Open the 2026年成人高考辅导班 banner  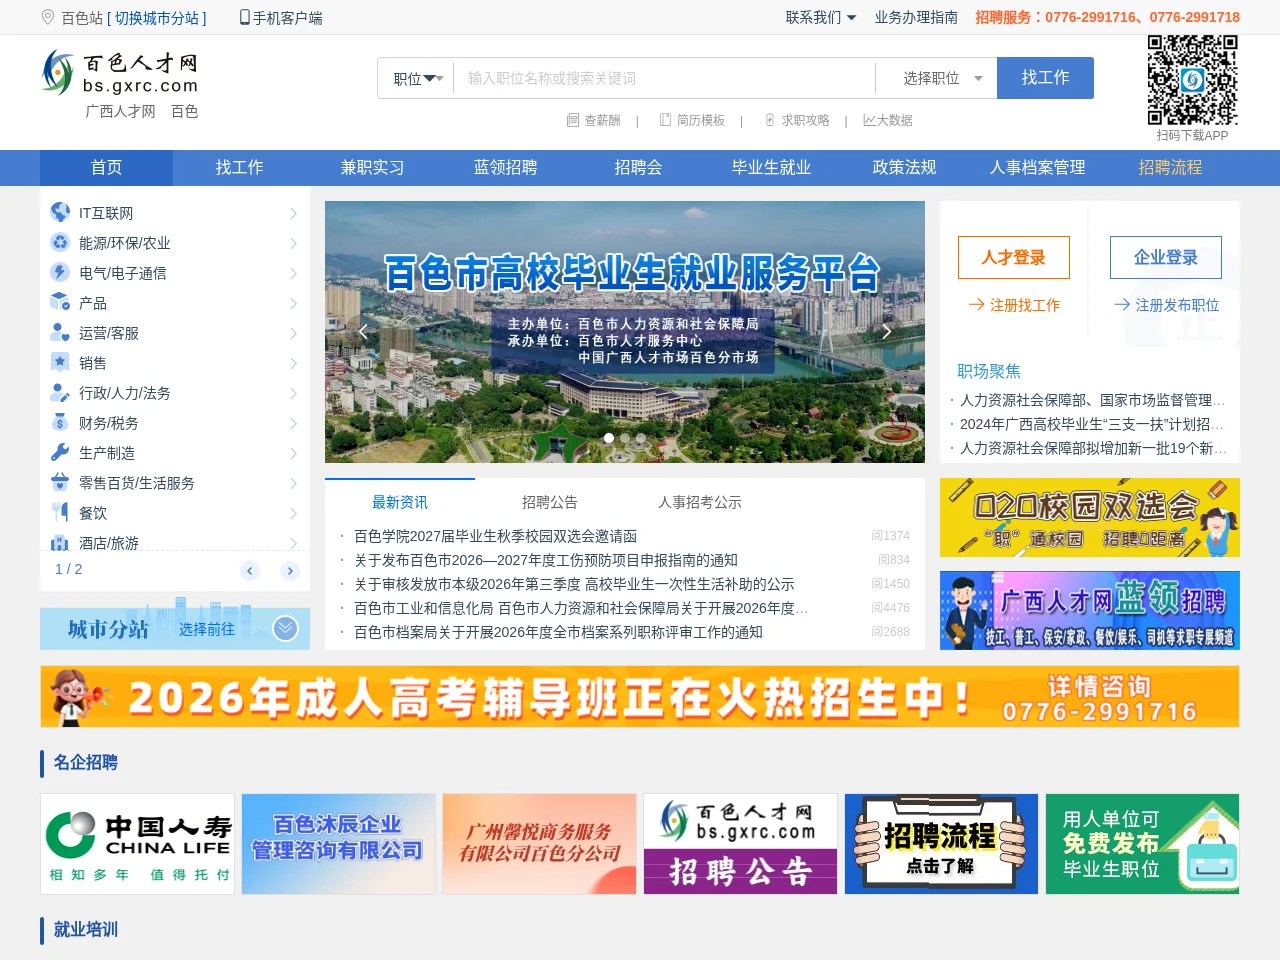pyautogui.click(x=640, y=697)
